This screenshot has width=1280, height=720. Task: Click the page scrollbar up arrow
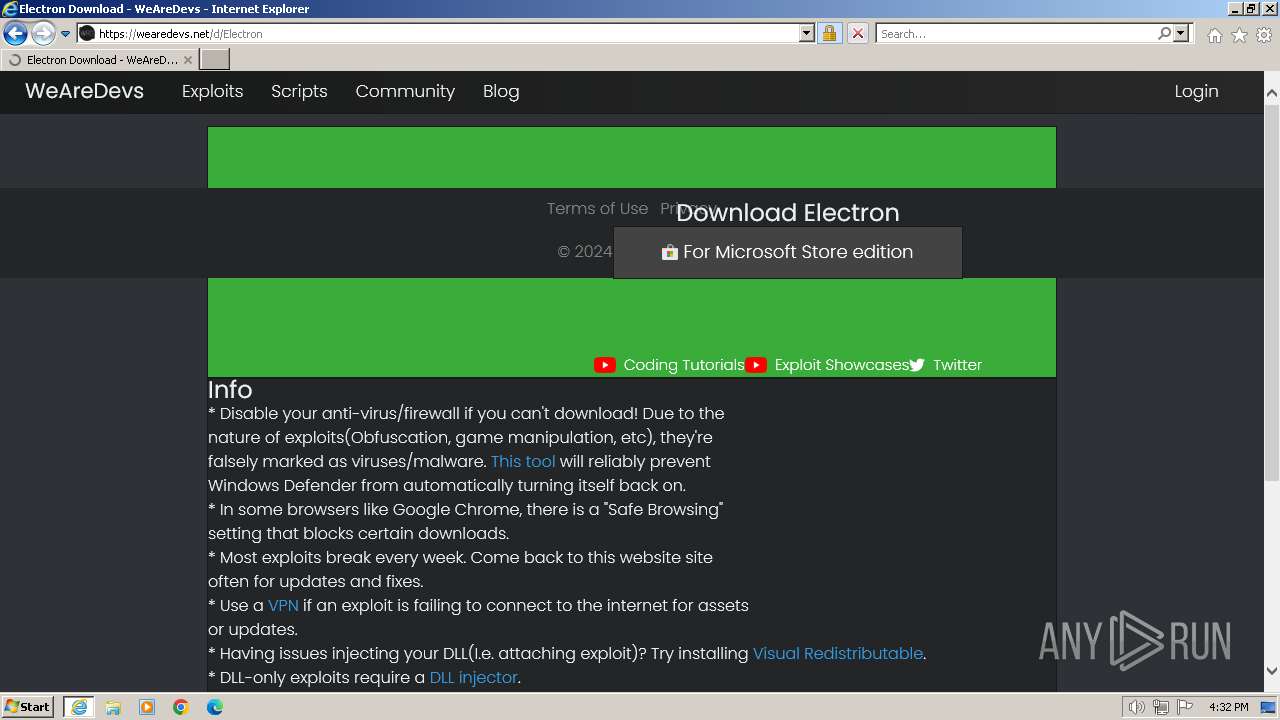click(1271, 94)
